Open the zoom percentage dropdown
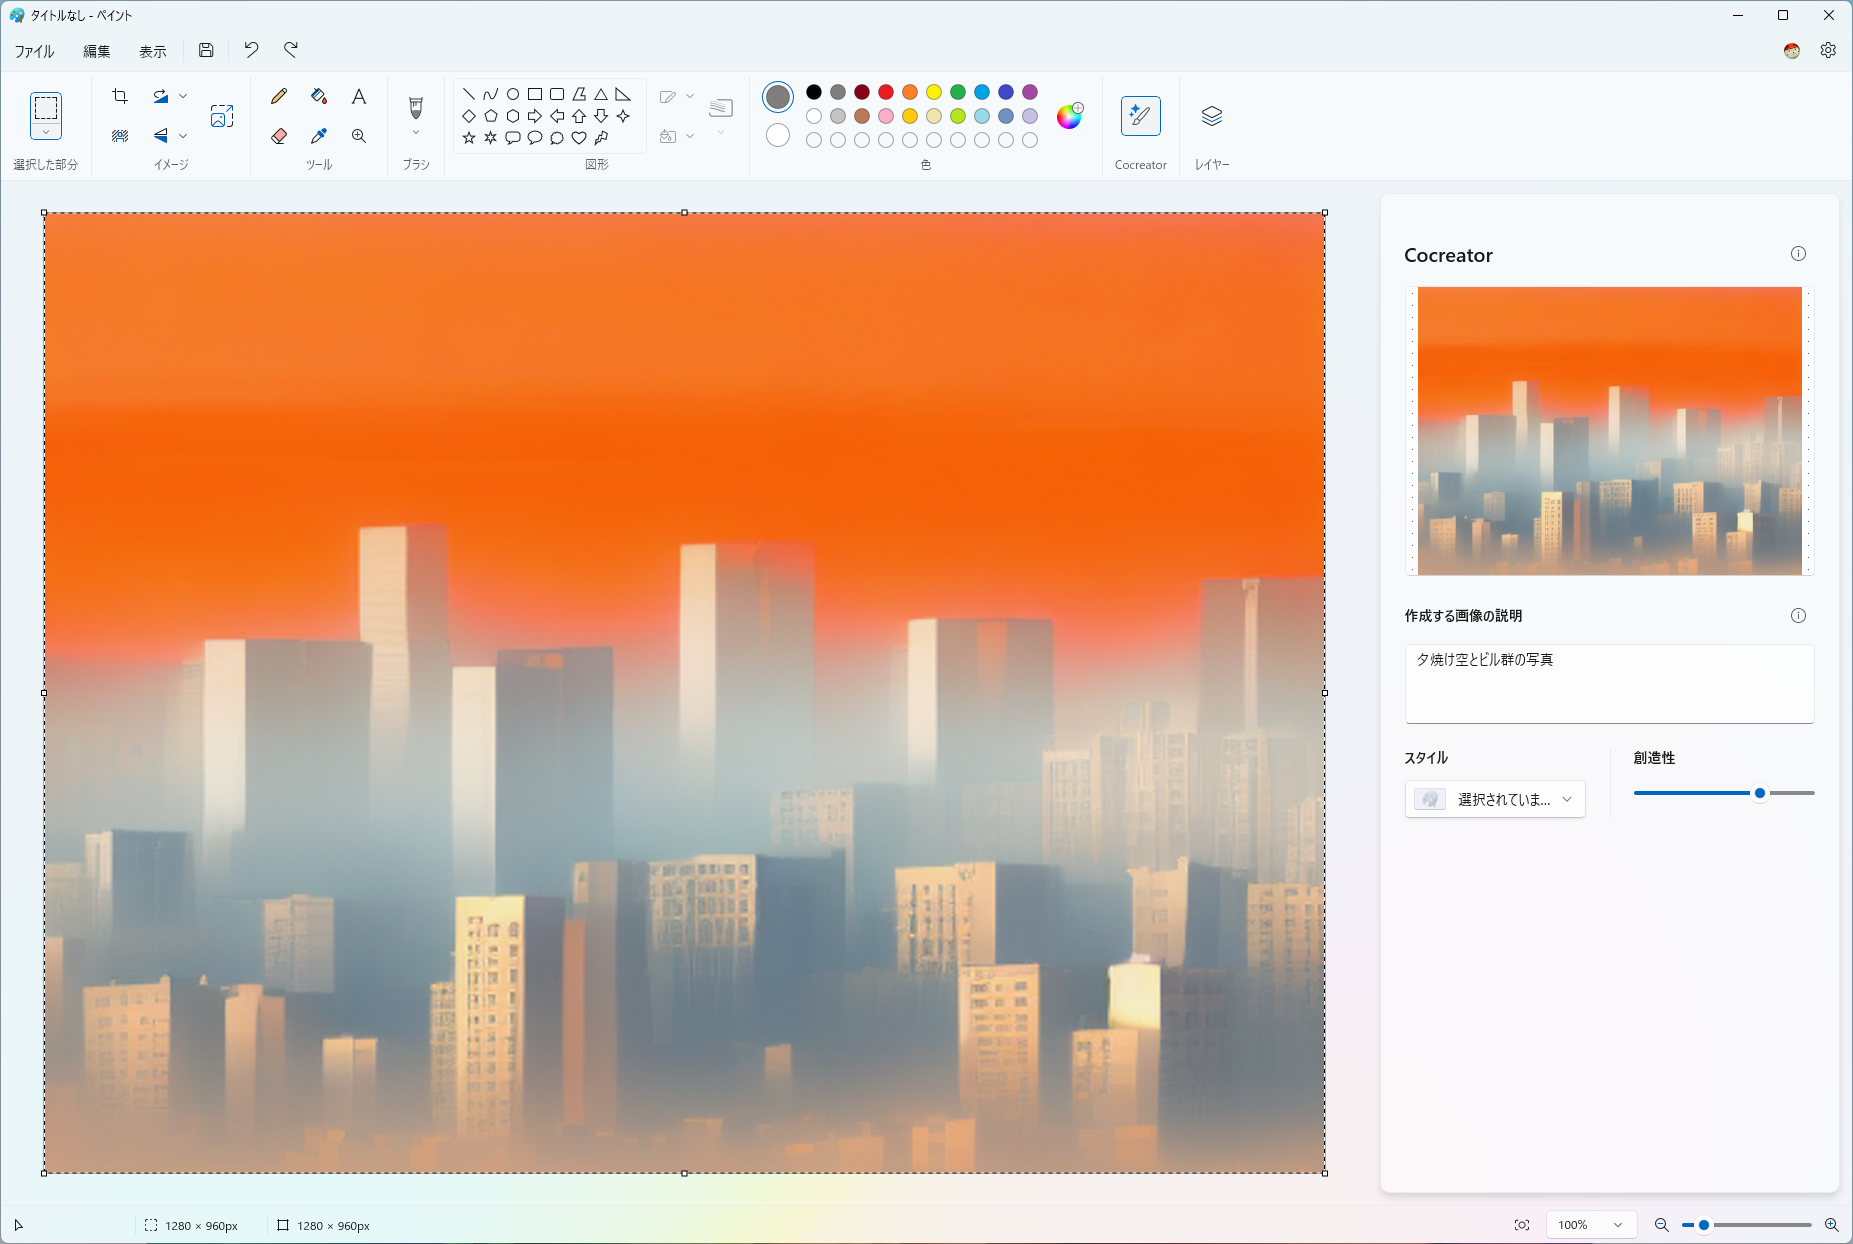 pos(1591,1224)
